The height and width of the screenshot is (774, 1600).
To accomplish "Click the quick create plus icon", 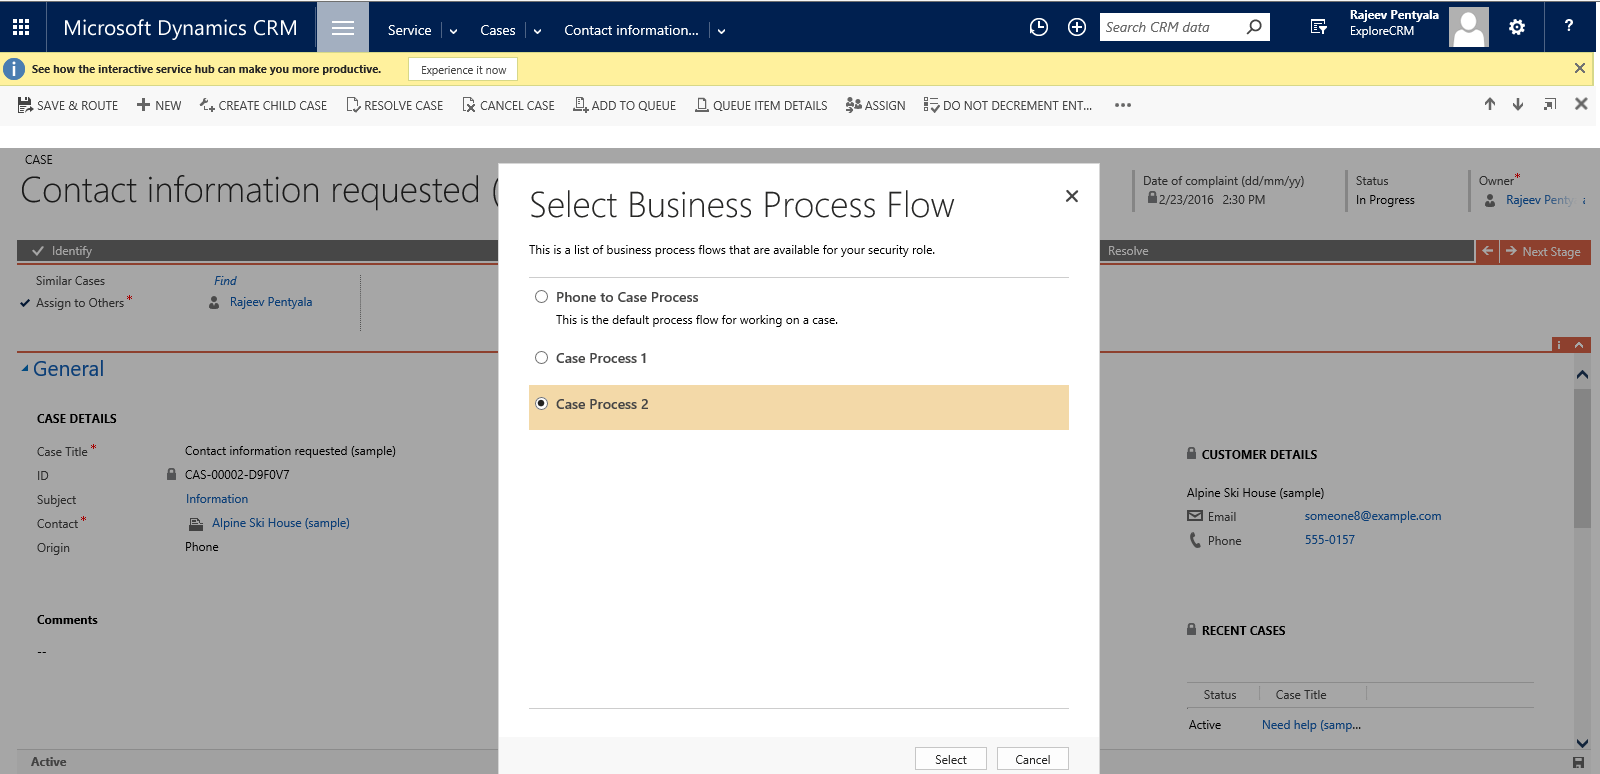I will pyautogui.click(x=1077, y=27).
